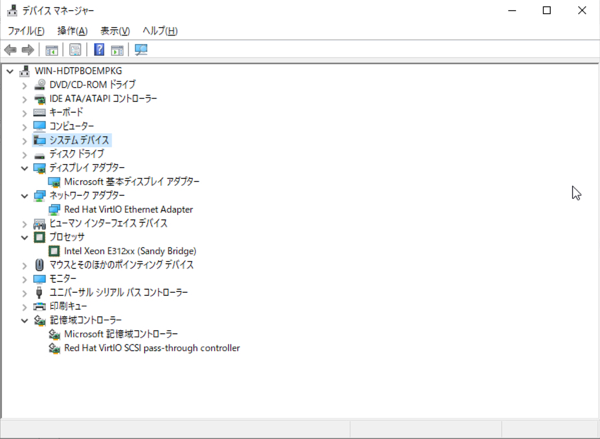Viewport: 600px width, 439px height.
Task: Close the Device Manager window
Action: tap(582, 10)
